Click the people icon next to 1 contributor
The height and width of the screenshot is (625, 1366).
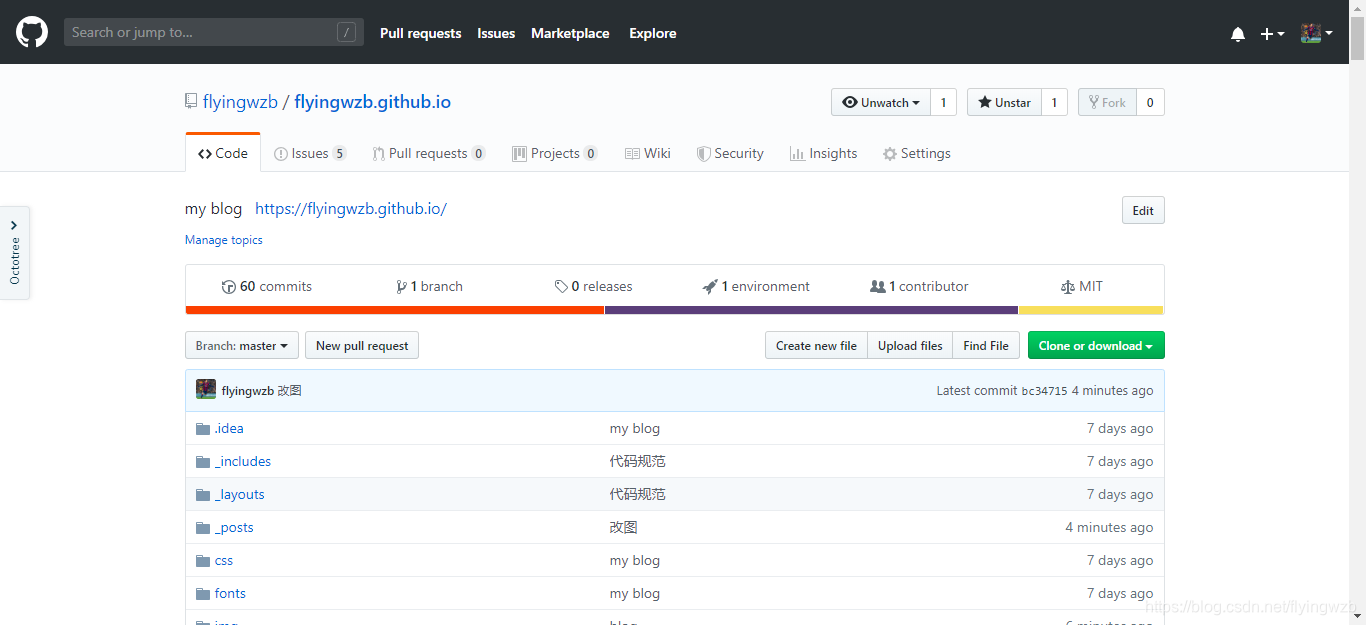878,286
